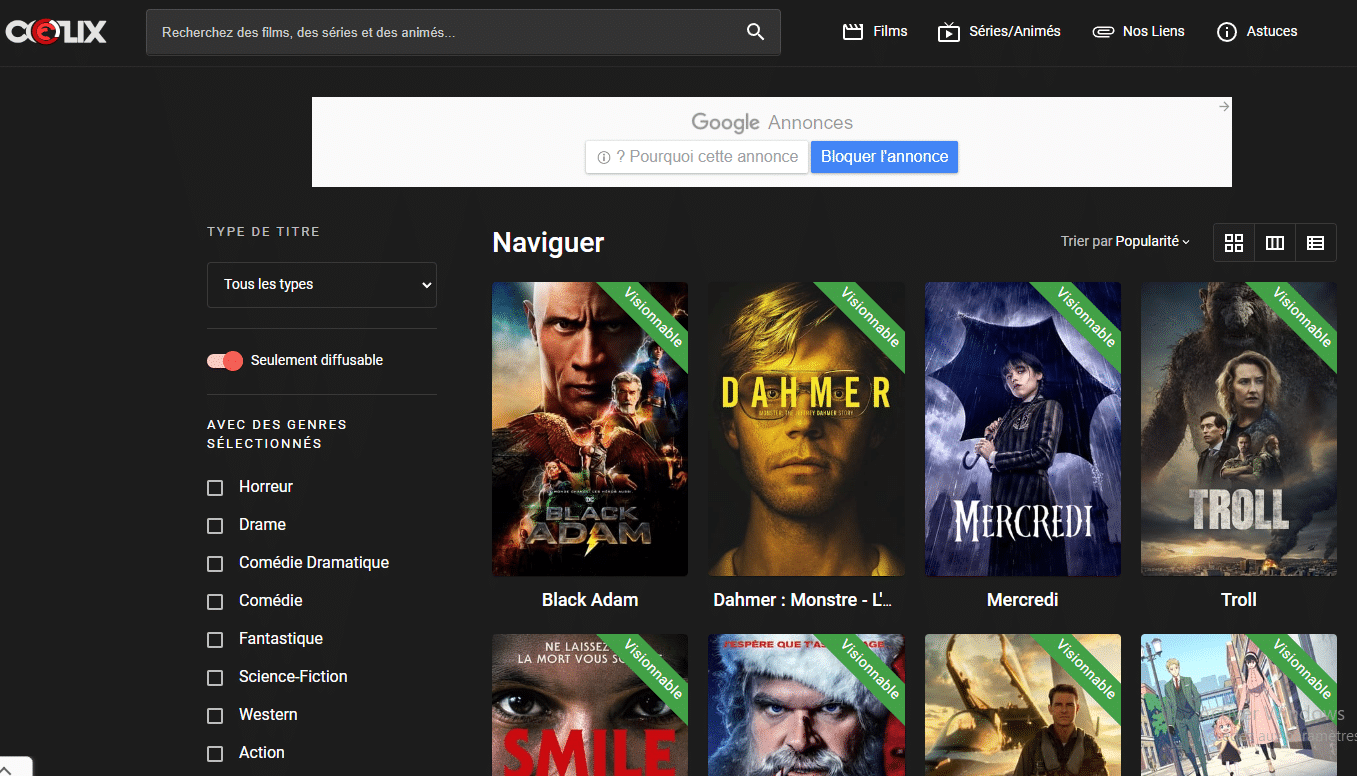Enable the Horreur genre checkbox

(x=215, y=487)
